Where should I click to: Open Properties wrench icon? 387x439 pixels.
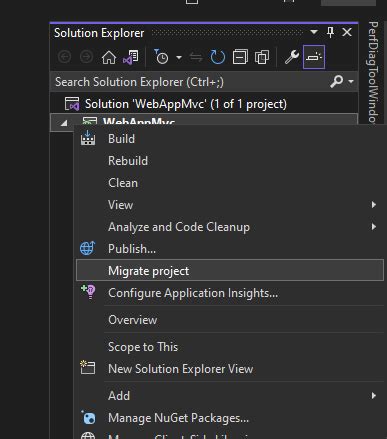[x=292, y=57]
